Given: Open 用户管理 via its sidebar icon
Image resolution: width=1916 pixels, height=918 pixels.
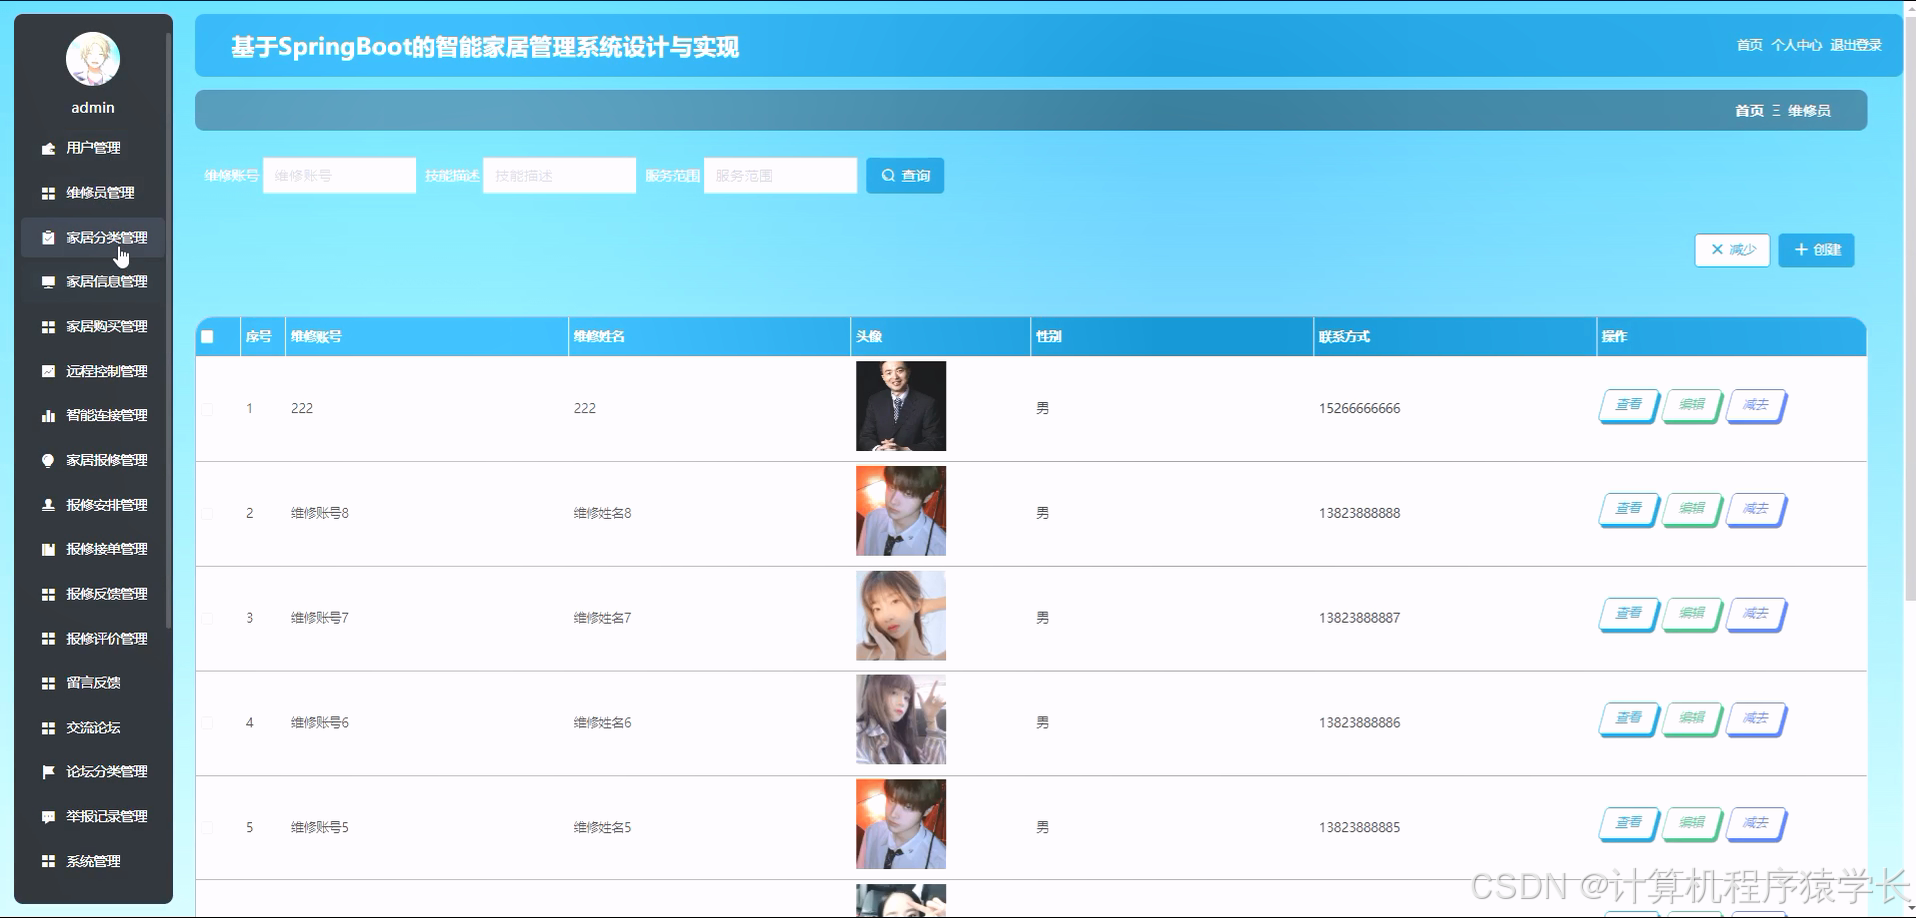Looking at the screenshot, I should [x=48, y=148].
